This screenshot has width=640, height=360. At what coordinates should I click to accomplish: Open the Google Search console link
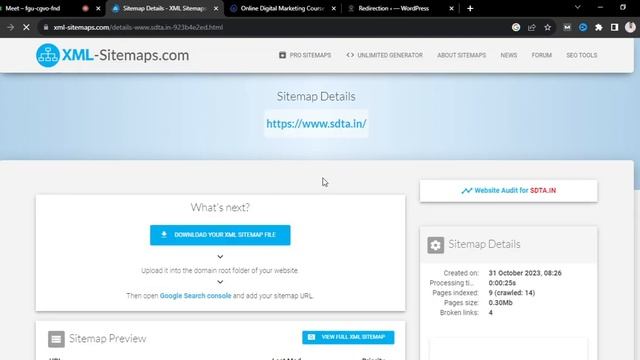coord(195,296)
